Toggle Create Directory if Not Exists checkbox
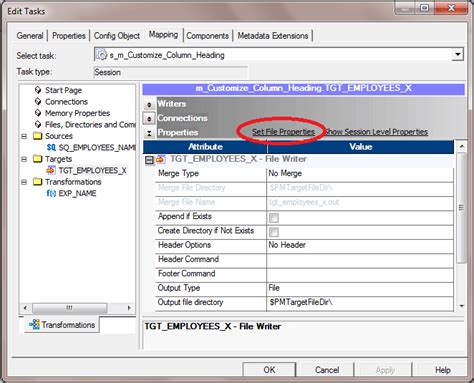 click(x=274, y=232)
